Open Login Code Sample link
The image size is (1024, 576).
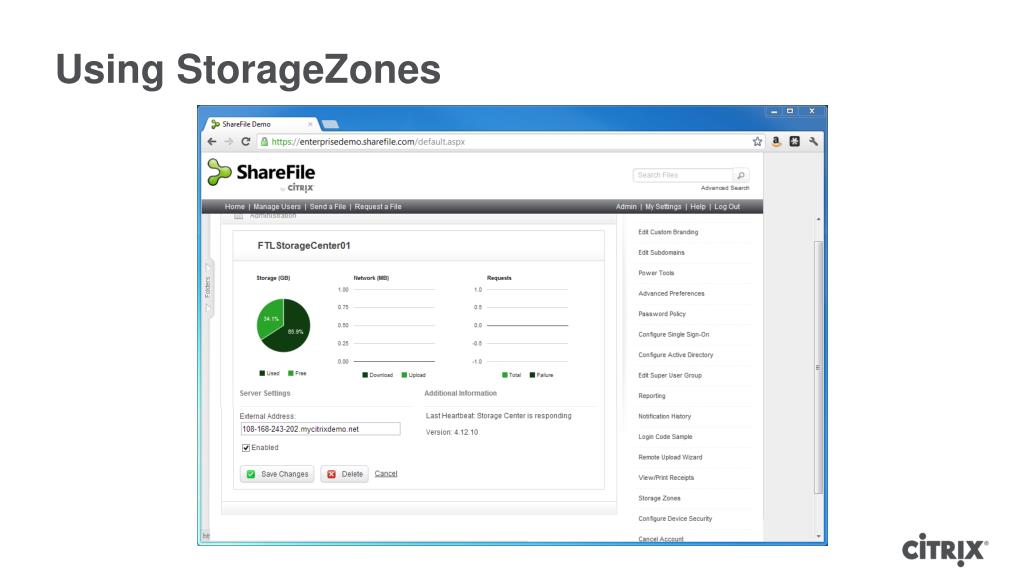665,436
